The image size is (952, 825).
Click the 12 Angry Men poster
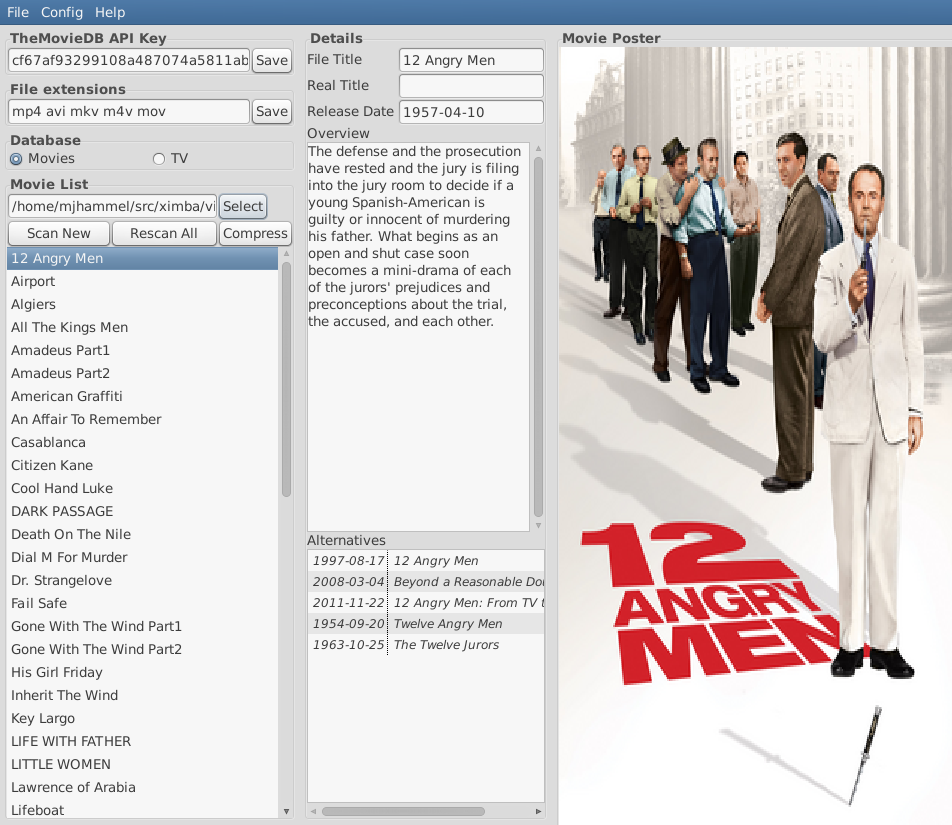[755, 434]
